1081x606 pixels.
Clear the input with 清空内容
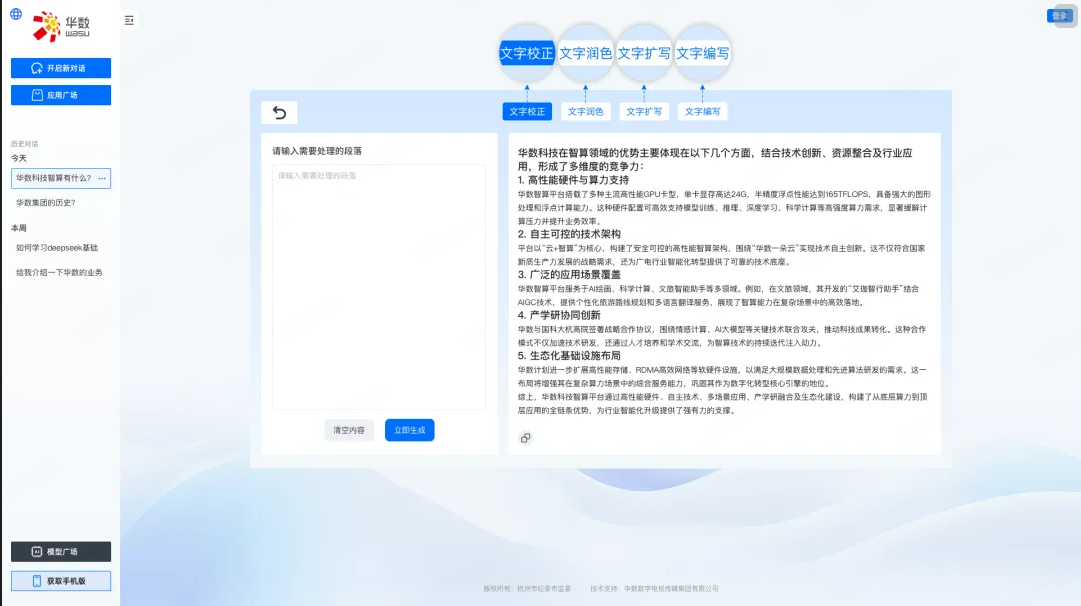[x=349, y=430]
